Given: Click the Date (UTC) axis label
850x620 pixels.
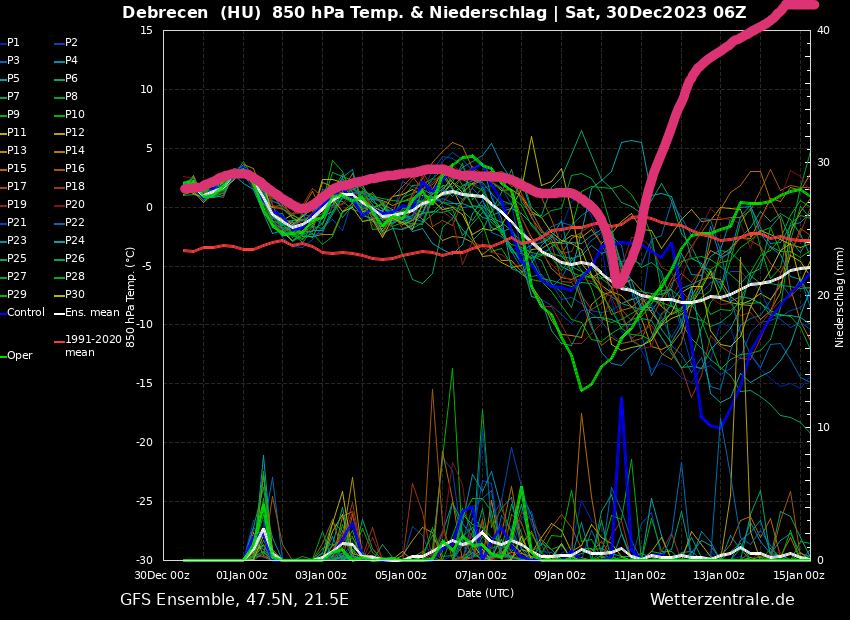Looking at the screenshot, I should pyautogui.click(x=485, y=593).
